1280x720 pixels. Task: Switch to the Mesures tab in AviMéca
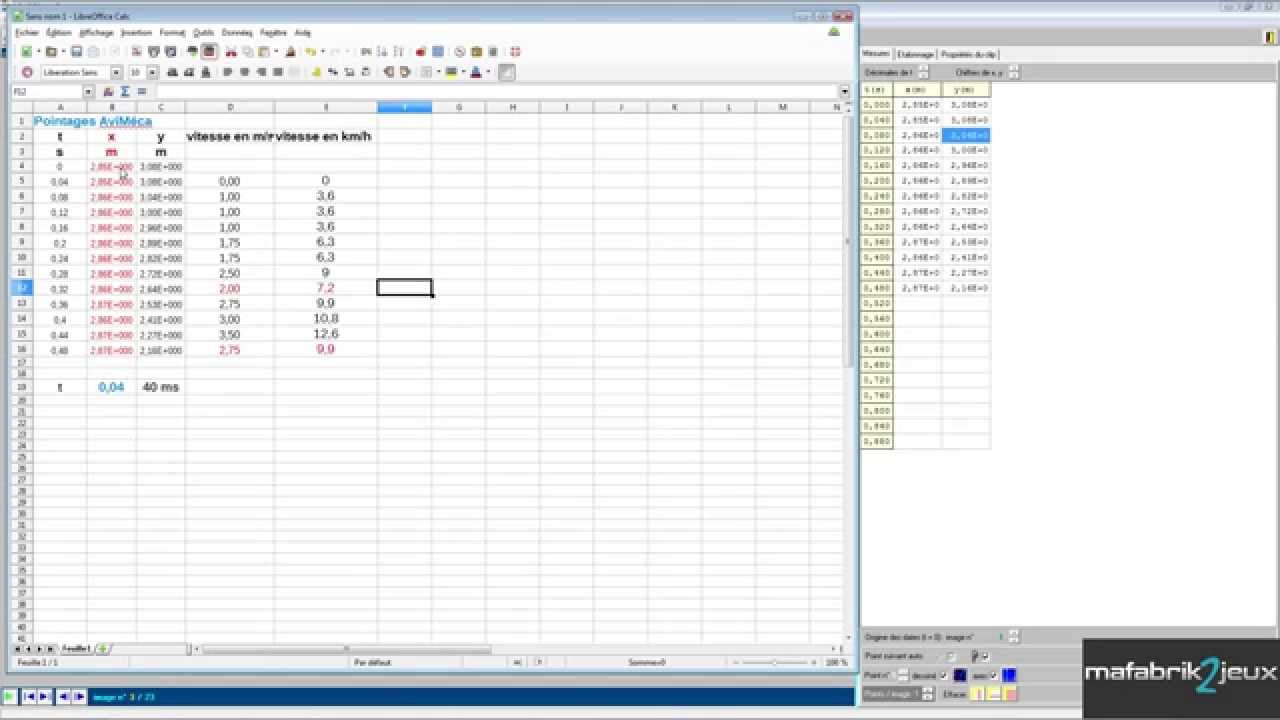[876, 54]
